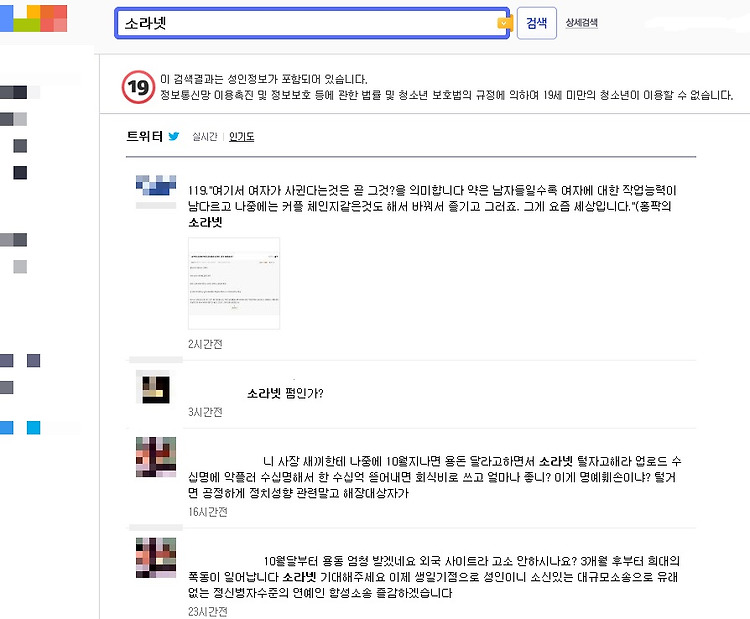The width and height of the screenshot is (750, 619).
Task: Click the tweet beginning '10월달부터 용돈'
Action: [434, 577]
